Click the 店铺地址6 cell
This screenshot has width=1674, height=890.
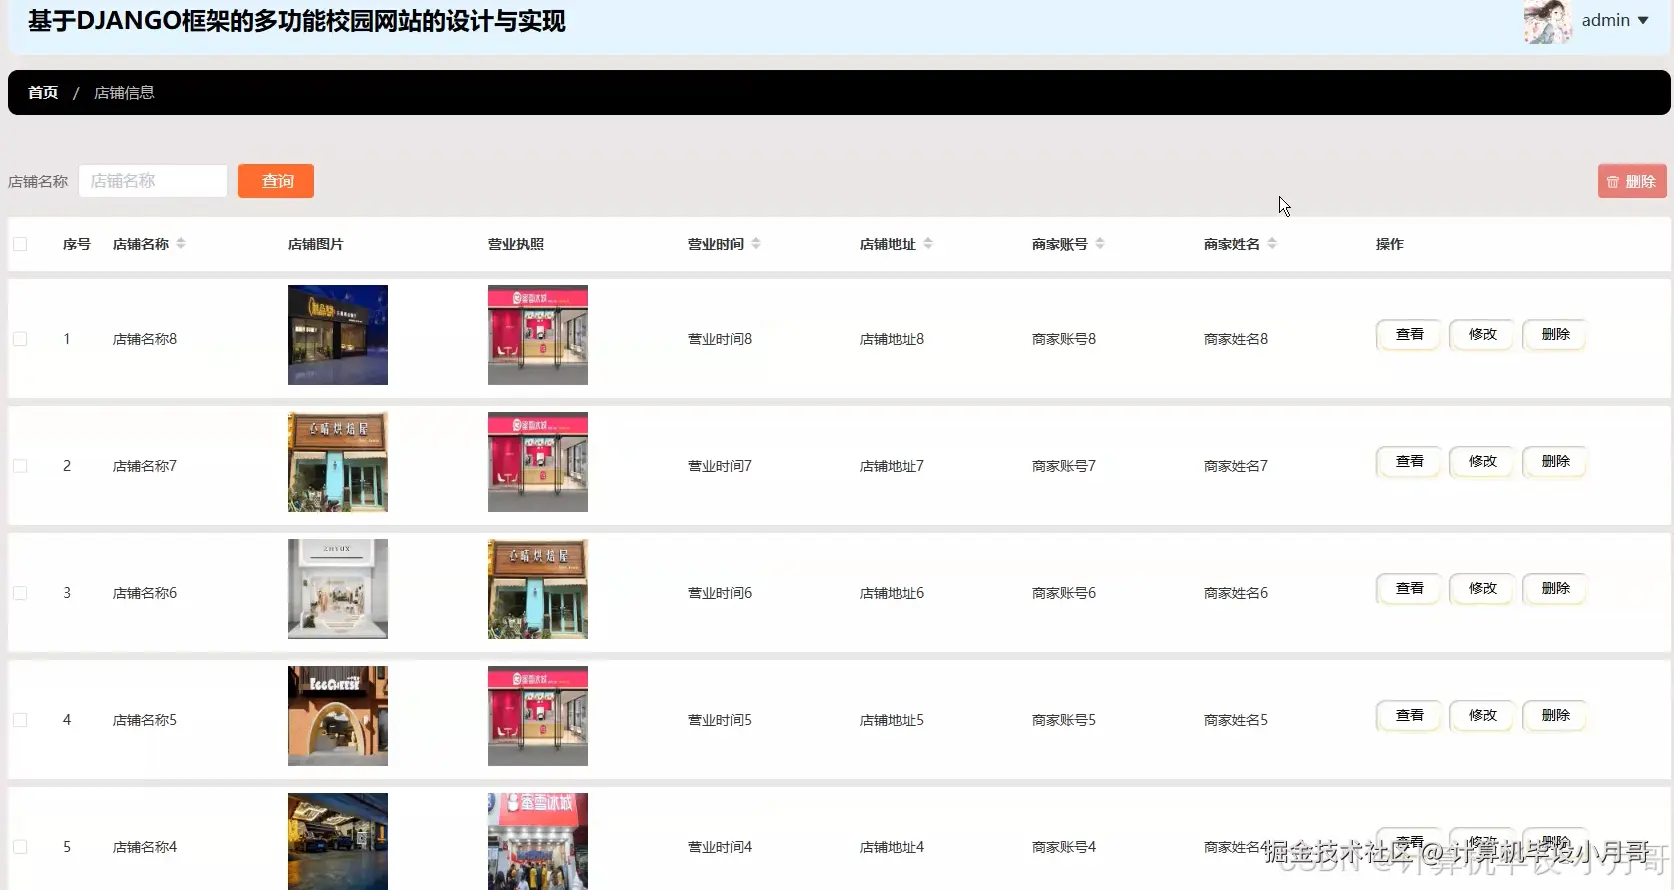[x=892, y=593]
